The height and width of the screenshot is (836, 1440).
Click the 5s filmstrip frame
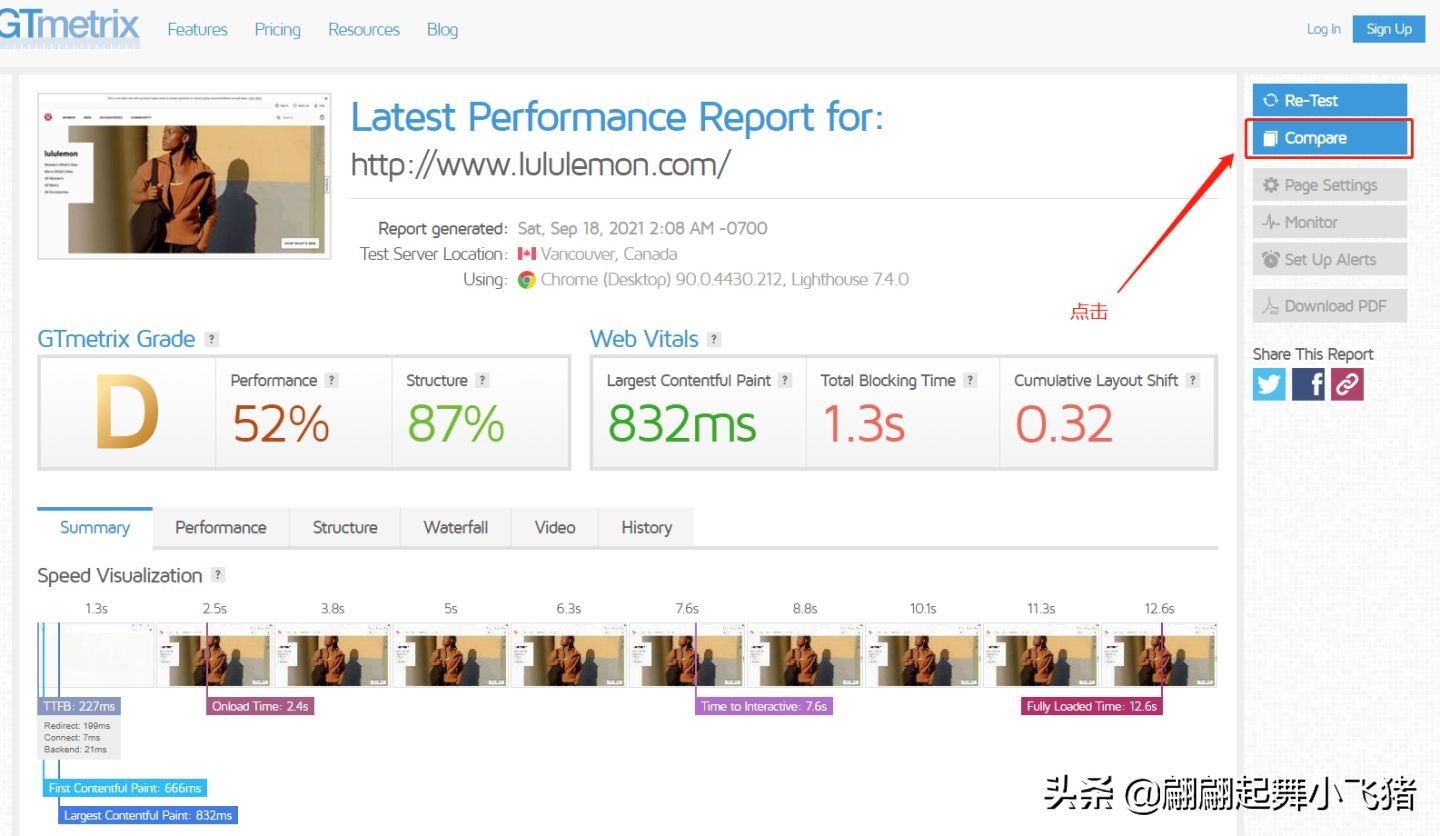(x=451, y=655)
